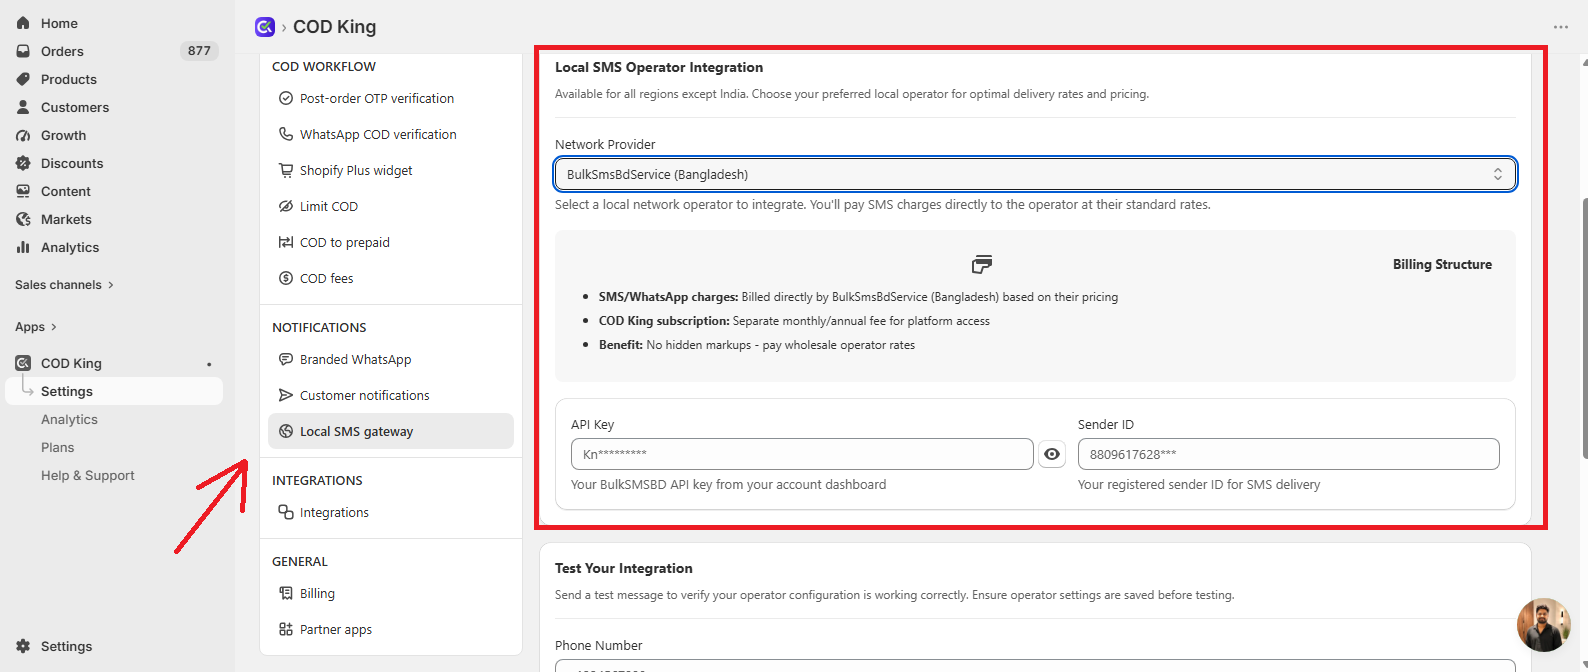The image size is (1588, 672).
Task: Click the Branded WhatsApp chat icon
Action: [286, 359]
